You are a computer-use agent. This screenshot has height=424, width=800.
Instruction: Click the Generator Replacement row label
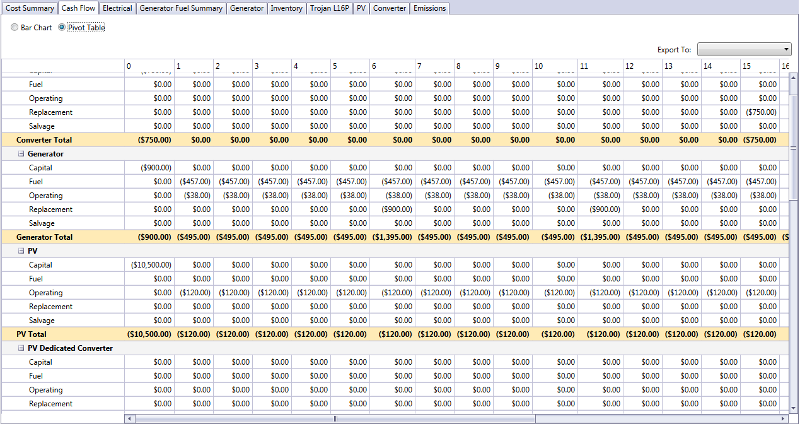51,209
